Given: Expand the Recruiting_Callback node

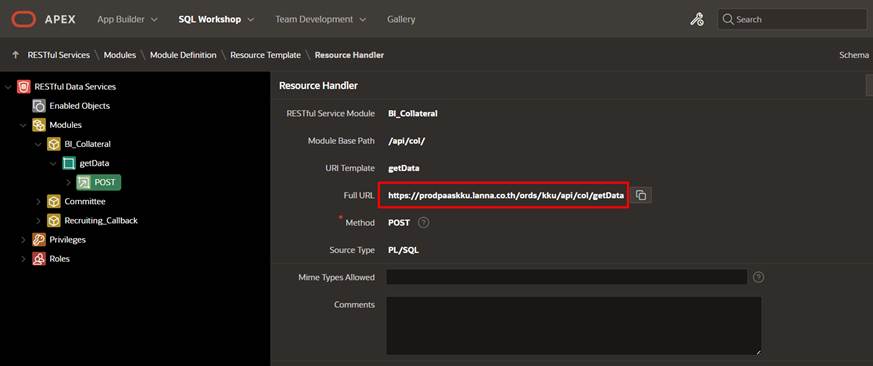Looking at the screenshot, I should (38, 221).
